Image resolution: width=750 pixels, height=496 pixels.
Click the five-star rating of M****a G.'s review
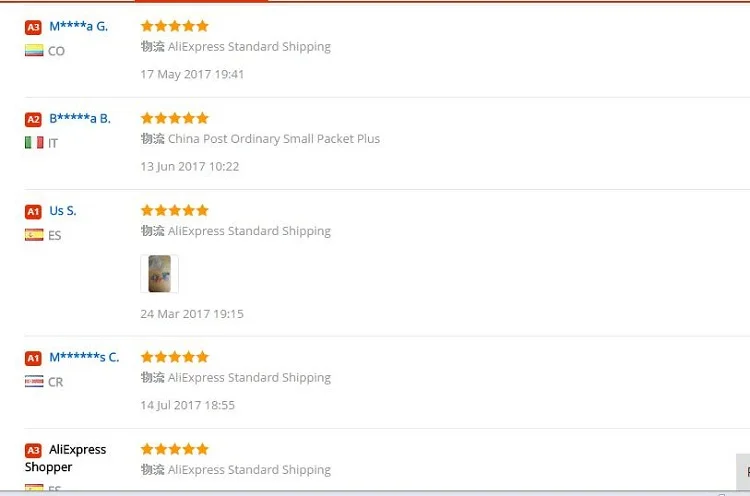pyautogui.click(x=175, y=26)
